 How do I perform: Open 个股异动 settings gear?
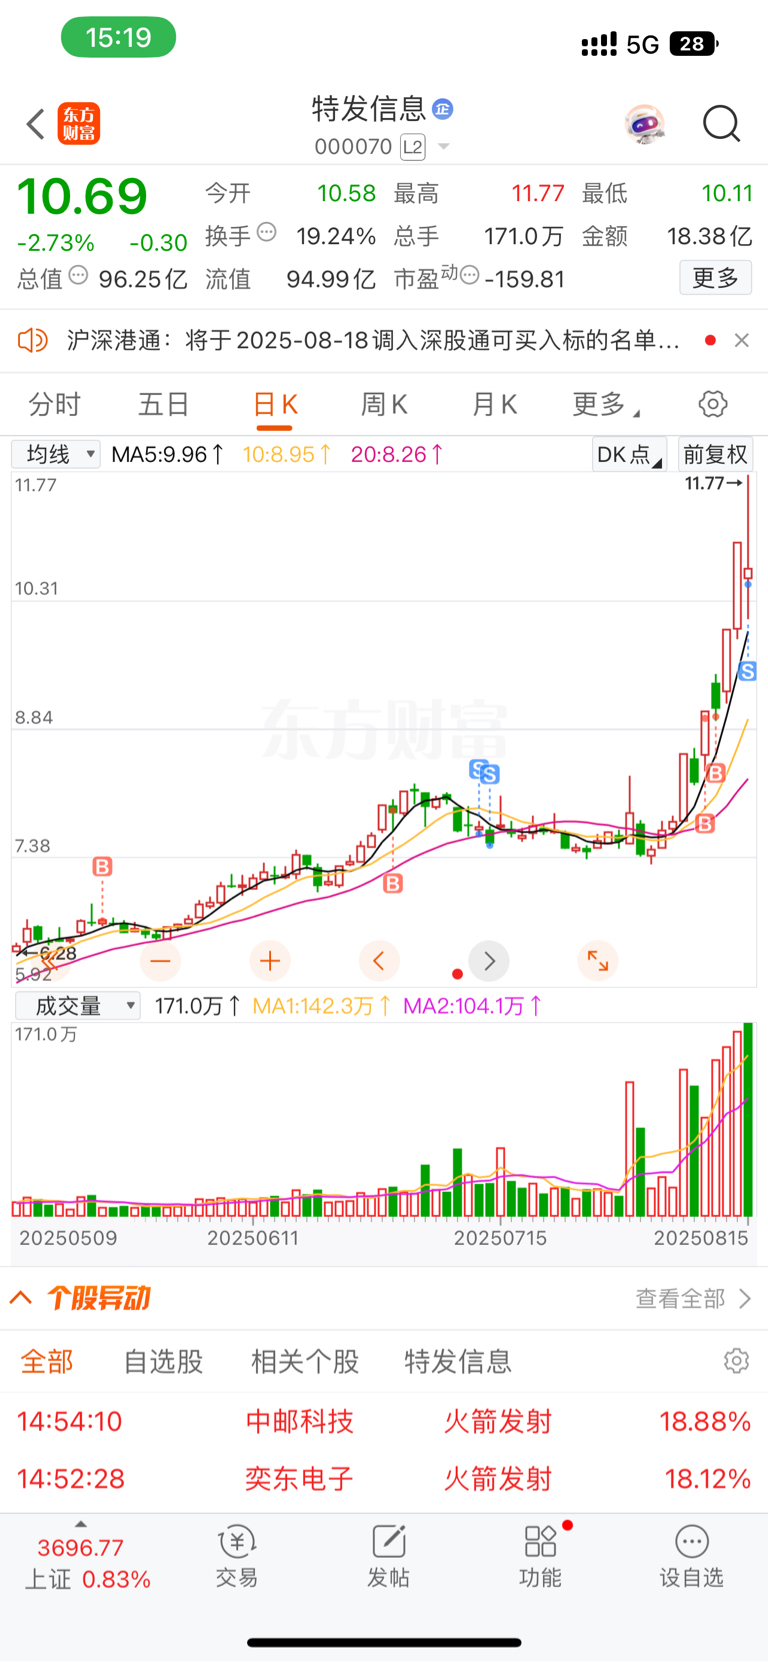(736, 1361)
